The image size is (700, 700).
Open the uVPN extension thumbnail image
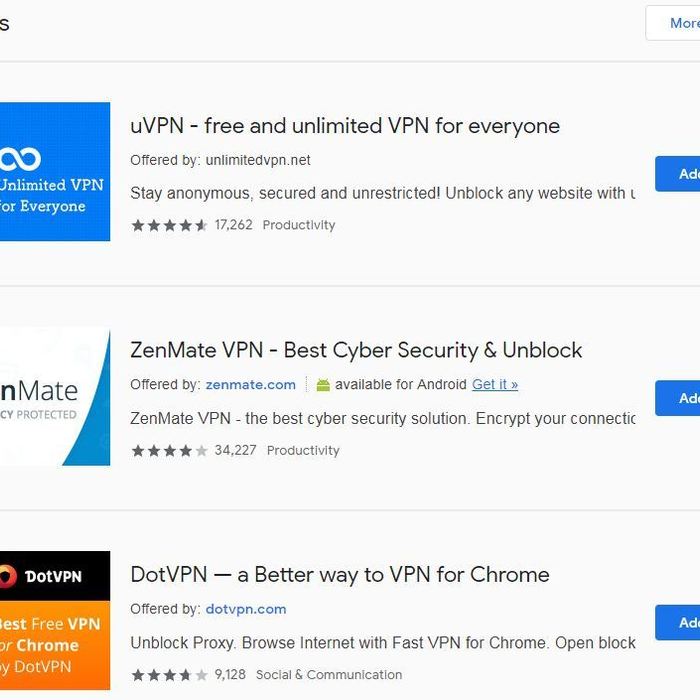click(55, 171)
